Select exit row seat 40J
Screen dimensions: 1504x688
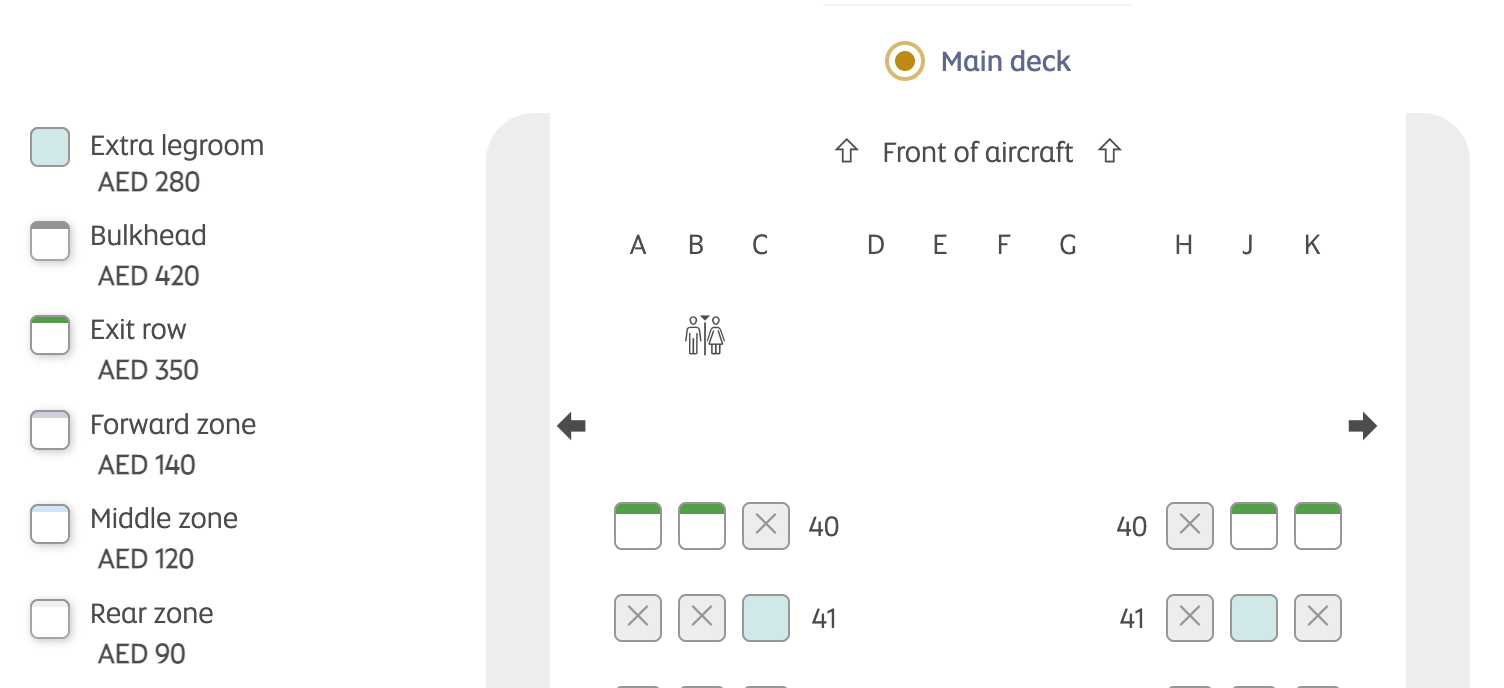tap(1254, 526)
